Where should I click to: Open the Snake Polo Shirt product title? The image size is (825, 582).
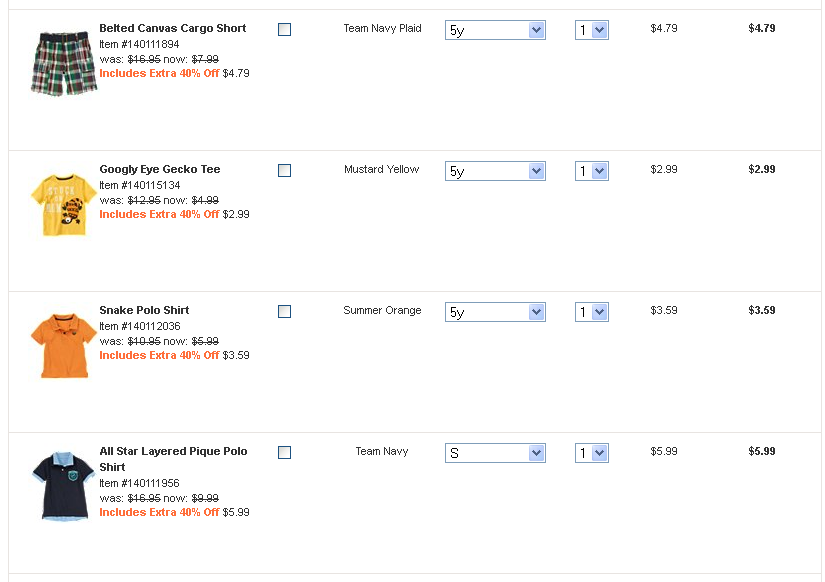click(144, 310)
